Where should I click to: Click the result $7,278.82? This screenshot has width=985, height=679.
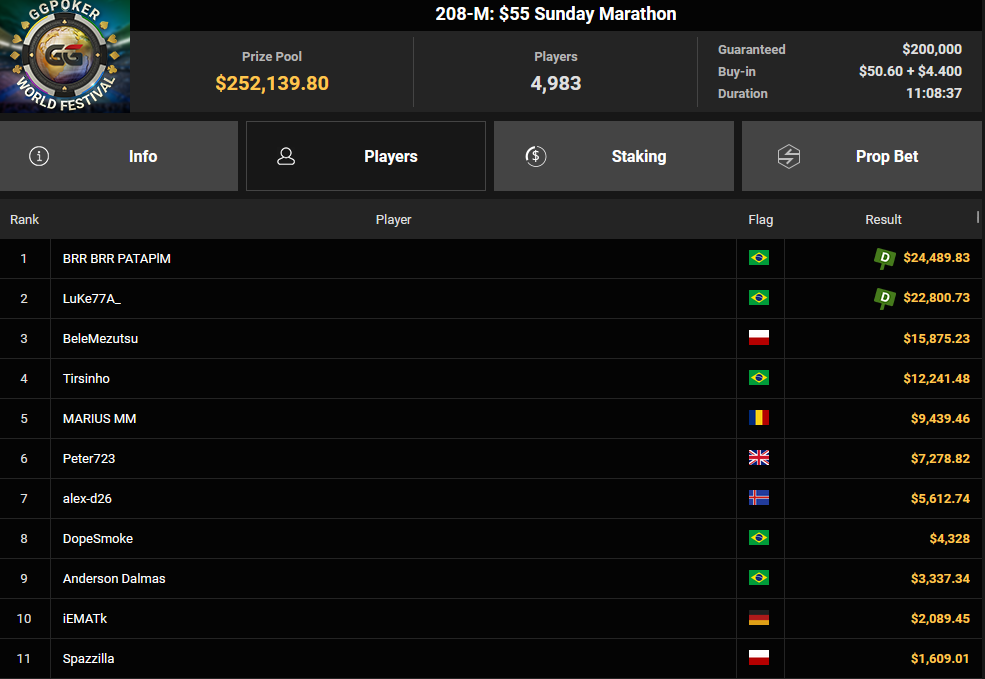pos(940,459)
